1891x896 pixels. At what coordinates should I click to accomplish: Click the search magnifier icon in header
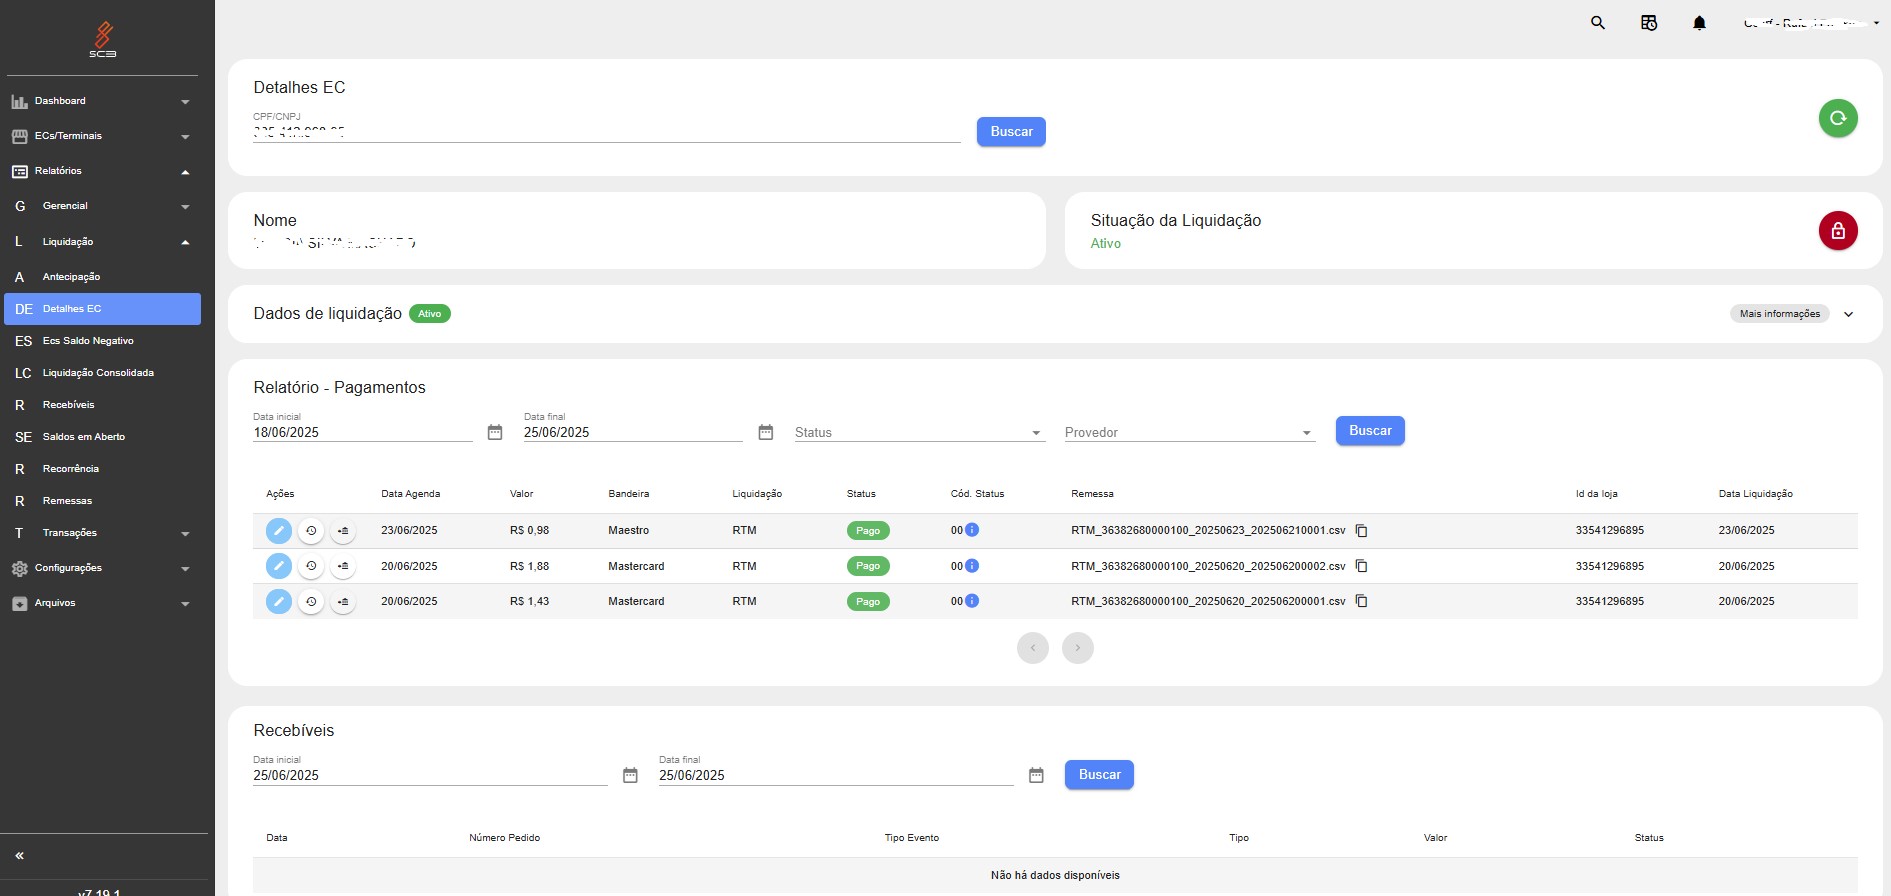(1597, 23)
